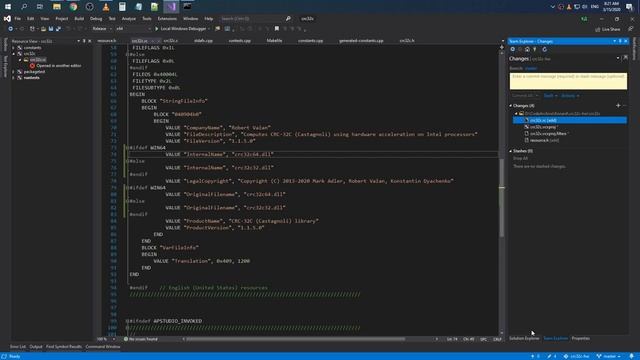Screen dimensions: 640x360
Task: Select crc32c.vcxproj in Changes list
Action: pyautogui.click(x=543, y=127)
